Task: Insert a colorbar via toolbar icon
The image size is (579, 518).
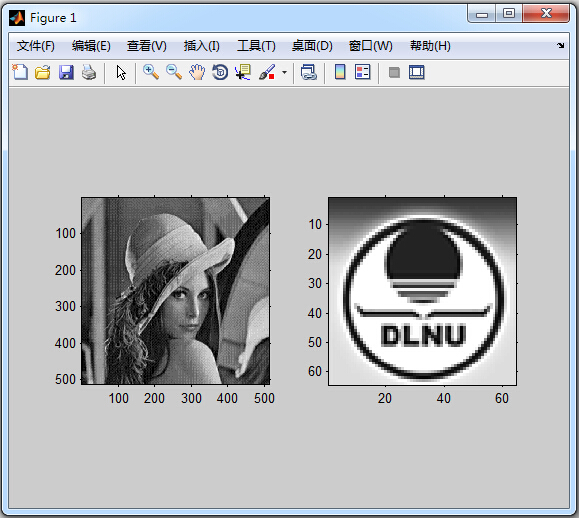Action: 340,72
